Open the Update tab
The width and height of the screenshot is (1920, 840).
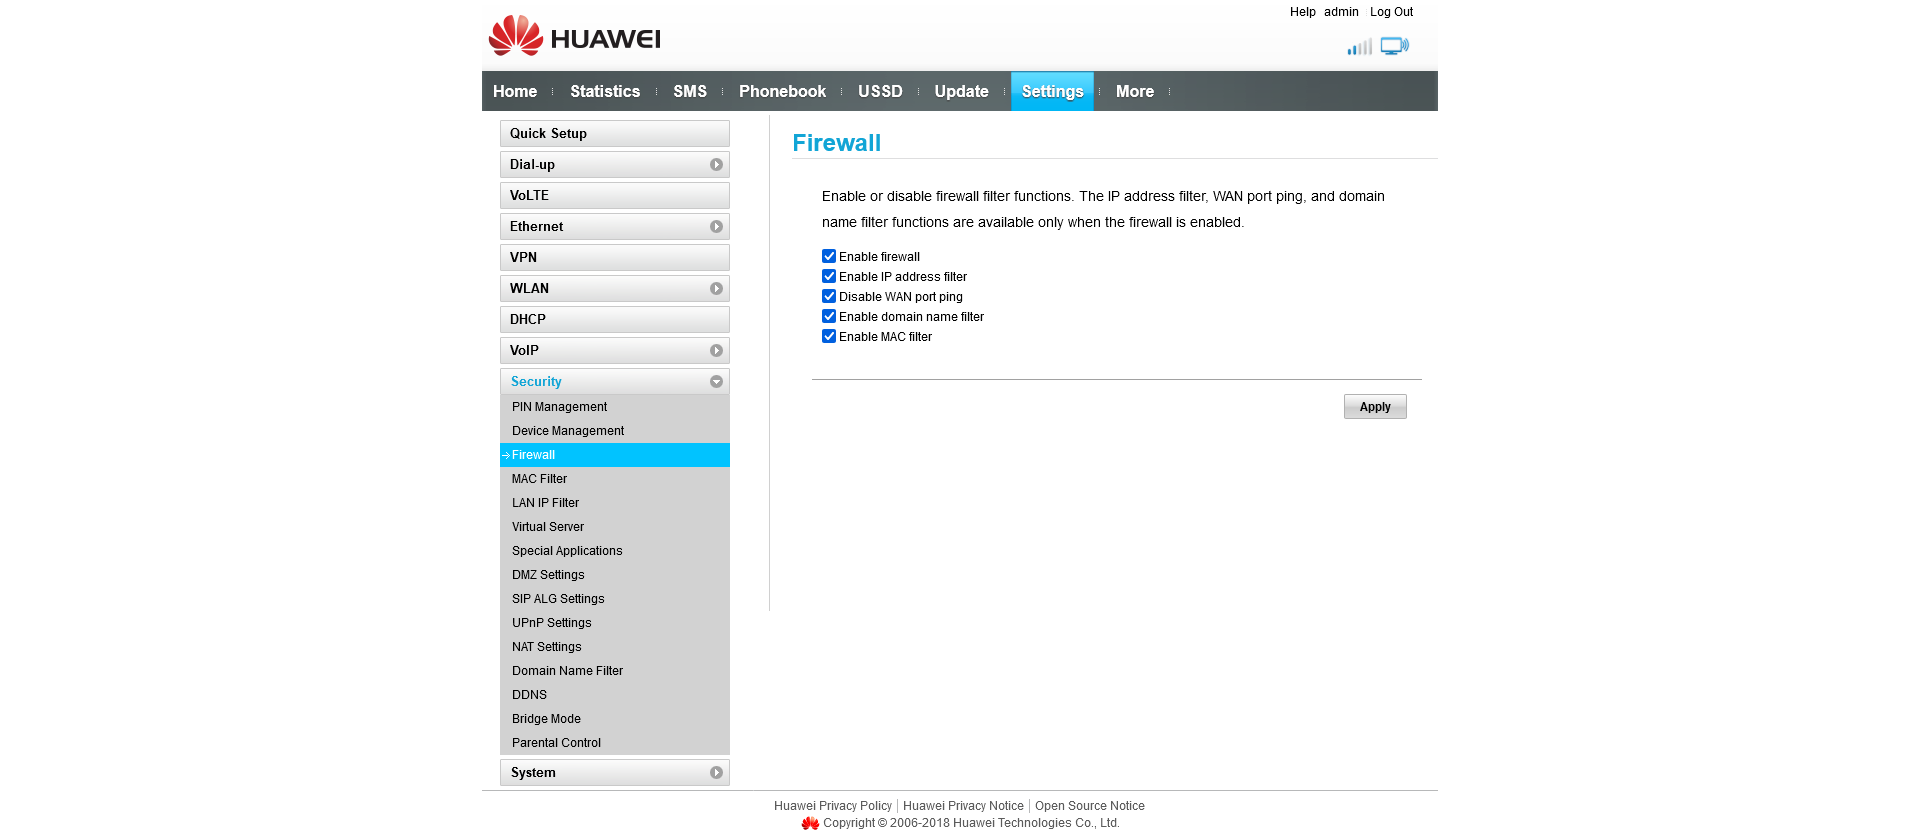pos(961,91)
